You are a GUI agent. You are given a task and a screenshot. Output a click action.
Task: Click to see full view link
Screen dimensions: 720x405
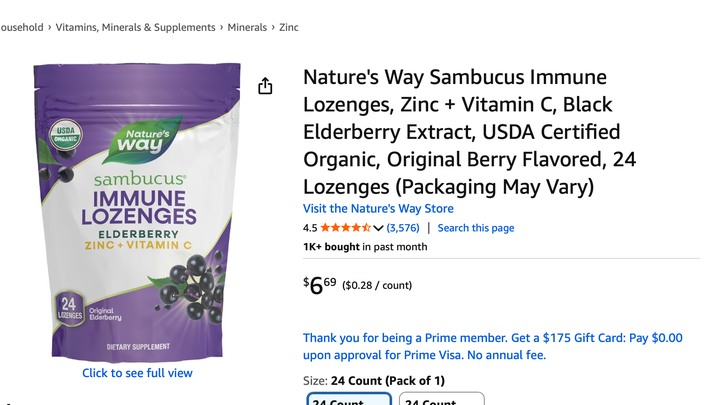coord(137,373)
